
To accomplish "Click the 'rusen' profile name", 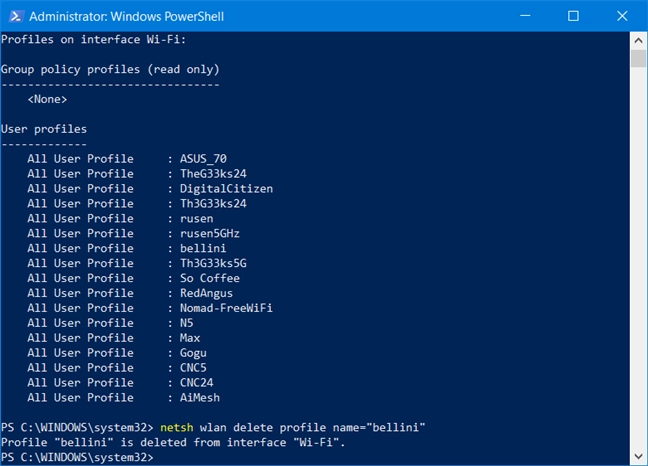I will 197,219.
